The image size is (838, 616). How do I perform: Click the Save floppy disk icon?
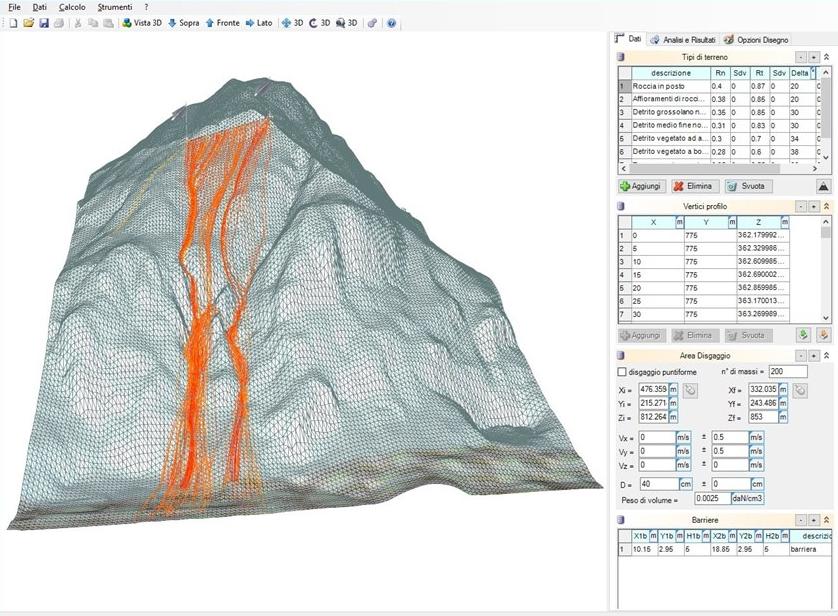[44, 23]
